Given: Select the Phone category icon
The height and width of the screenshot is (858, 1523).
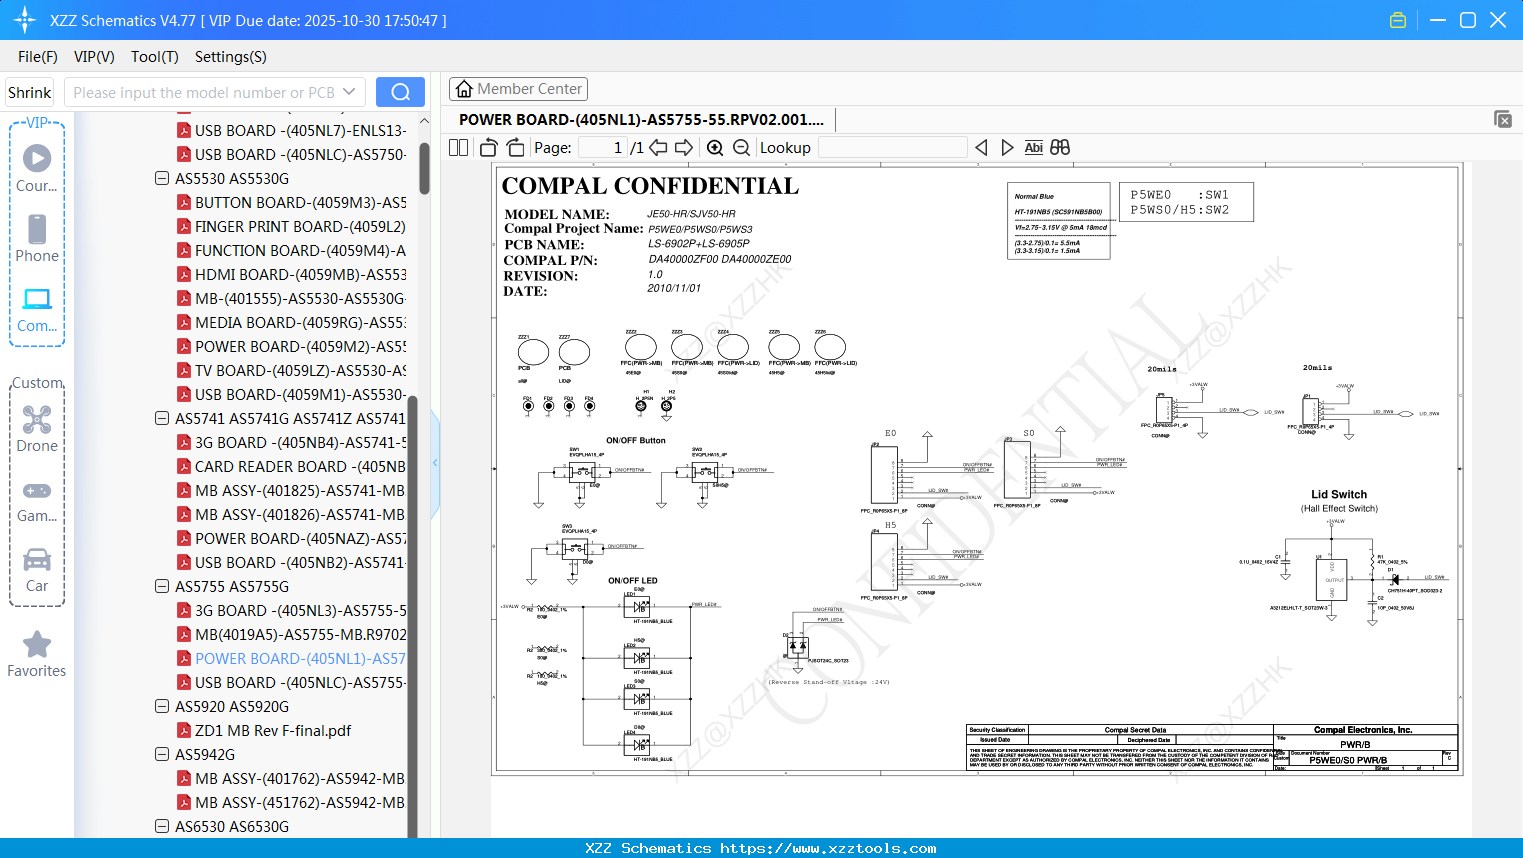Looking at the screenshot, I should (37, 238).
